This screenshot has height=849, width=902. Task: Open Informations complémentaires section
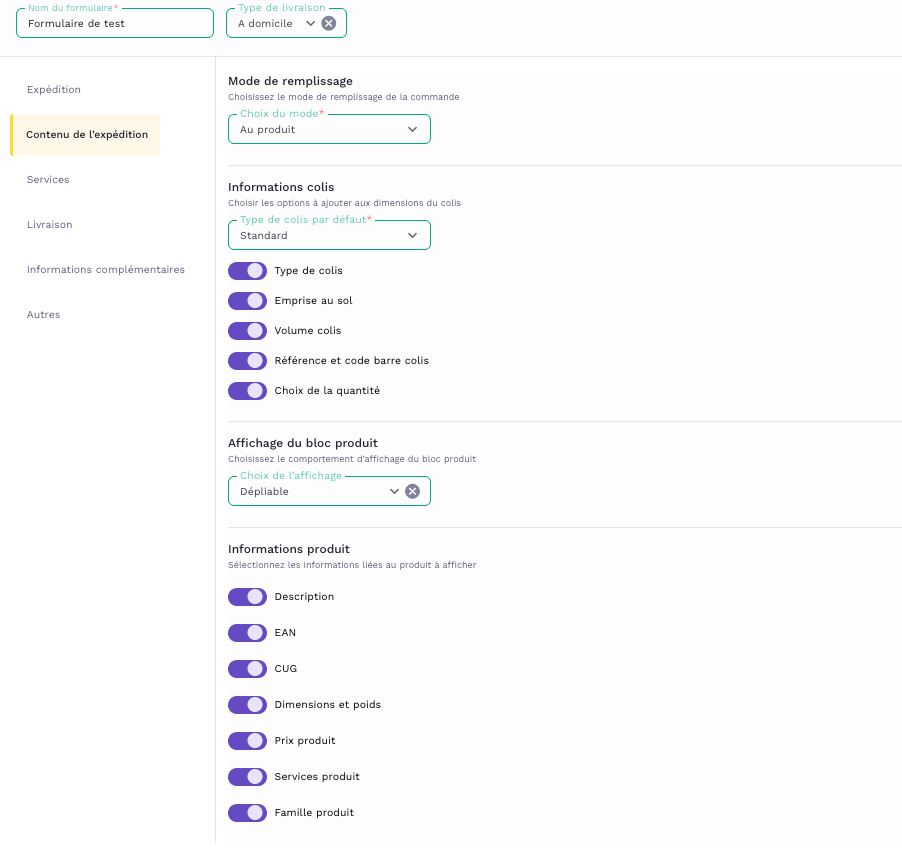pos(105,270)
